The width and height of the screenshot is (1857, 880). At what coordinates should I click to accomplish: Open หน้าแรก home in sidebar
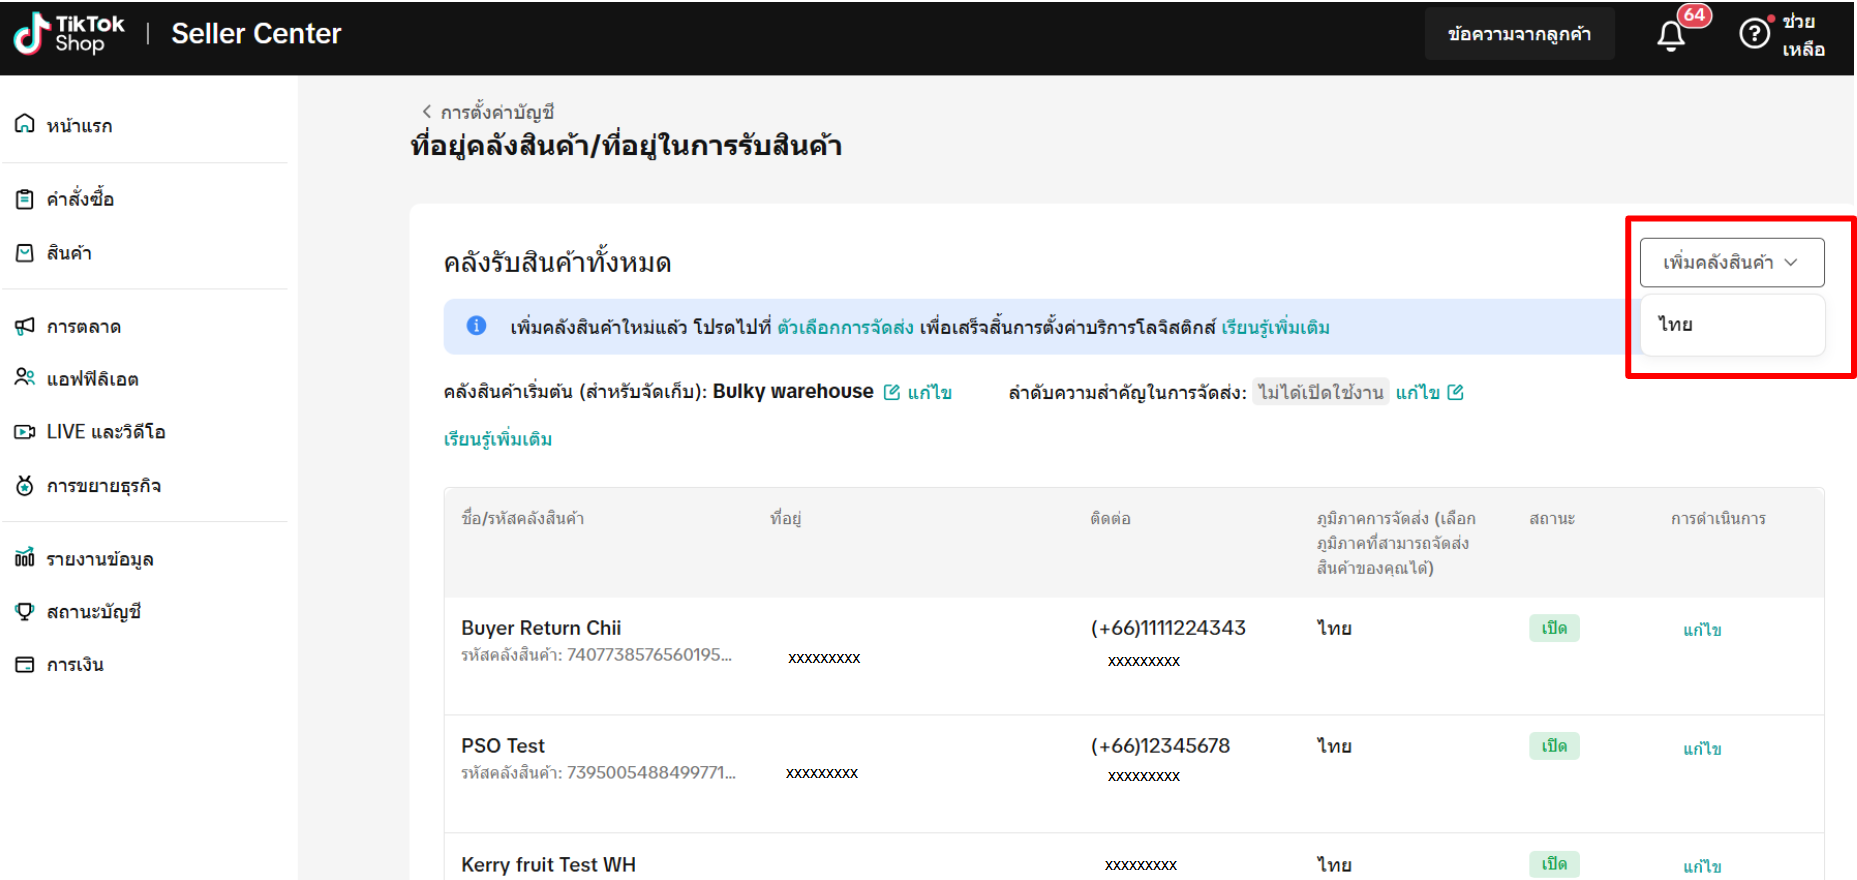[x=78, y=125]
